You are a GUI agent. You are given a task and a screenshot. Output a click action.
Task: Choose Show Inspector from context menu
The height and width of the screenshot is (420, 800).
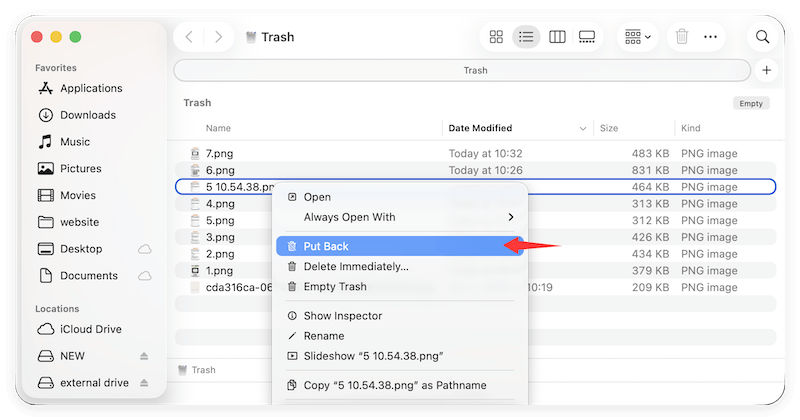point(399,316)
